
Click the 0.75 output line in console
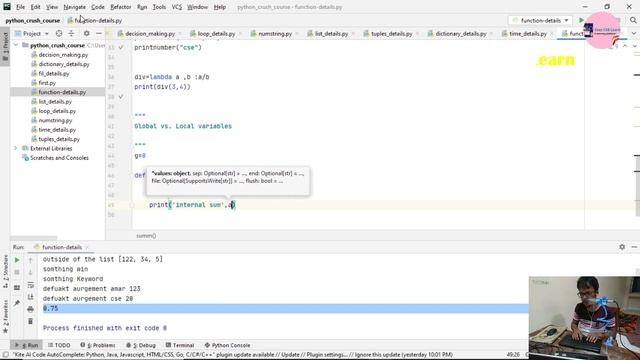point(285,309)
